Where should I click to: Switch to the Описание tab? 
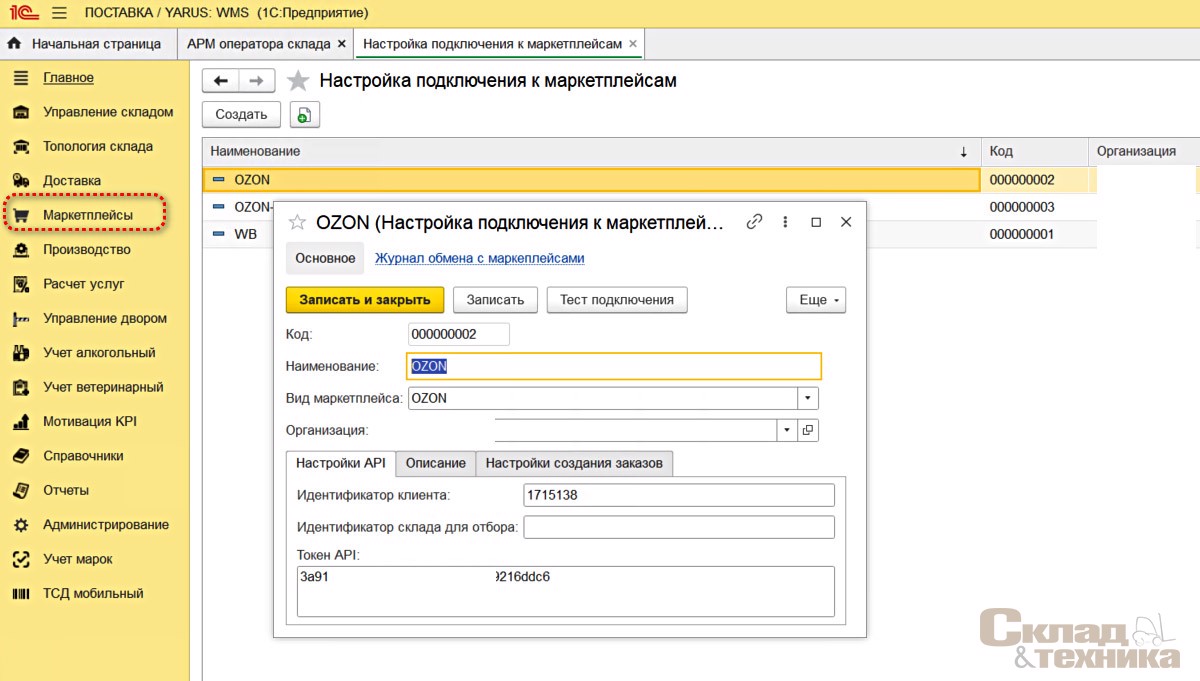(435, 463)
